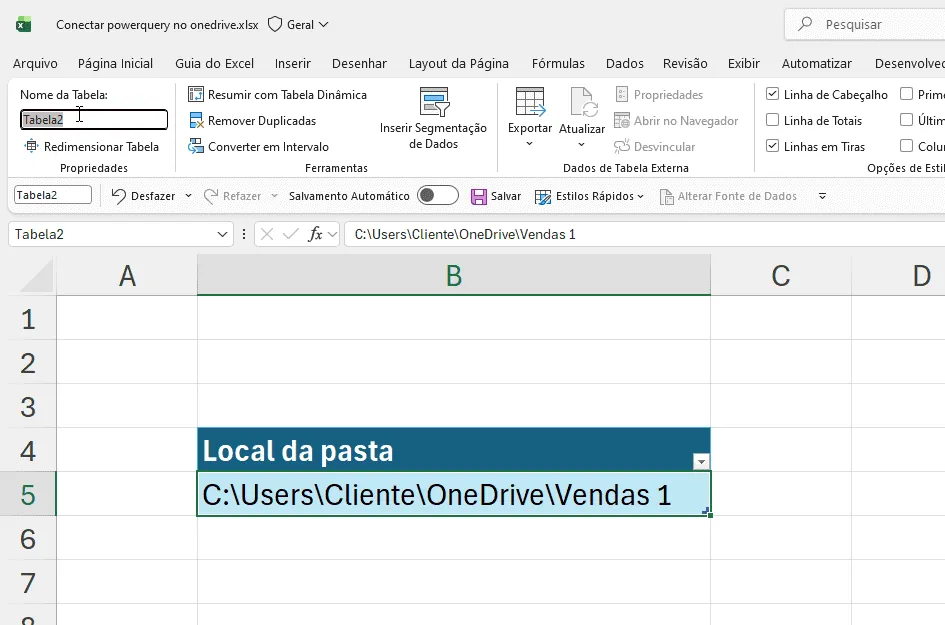Viewport: 945px width, 625px height.
Task: Click the formula bar path text
Action: (465, 234)
